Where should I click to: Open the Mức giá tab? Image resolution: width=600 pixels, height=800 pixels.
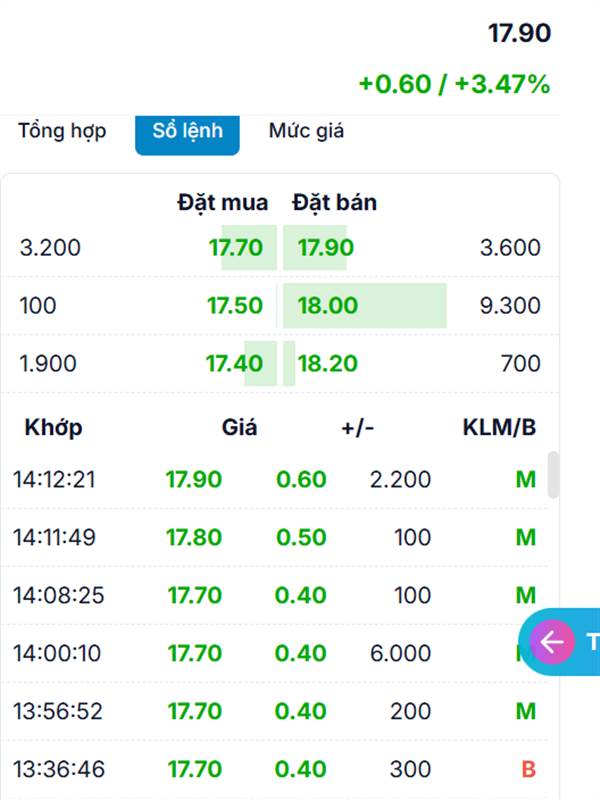[x=306, y=131]
